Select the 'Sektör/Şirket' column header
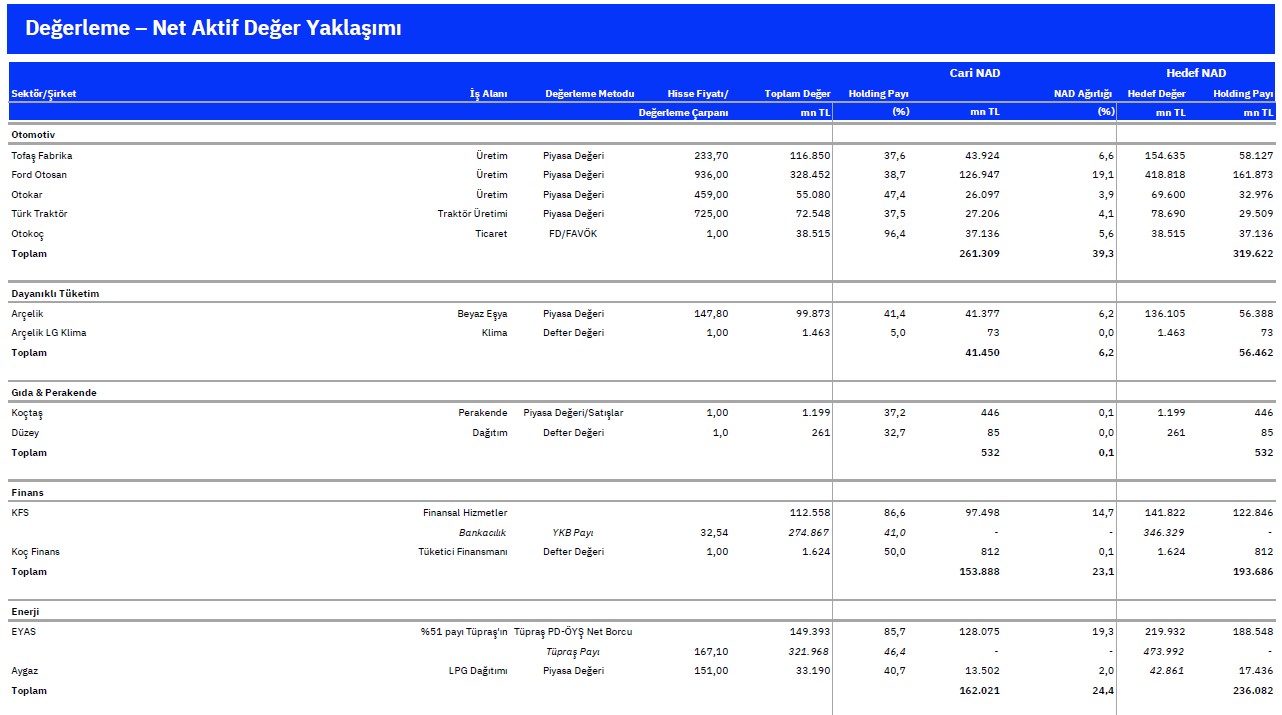Viewport: 1282px width, 715px height. tap(44, 94)
